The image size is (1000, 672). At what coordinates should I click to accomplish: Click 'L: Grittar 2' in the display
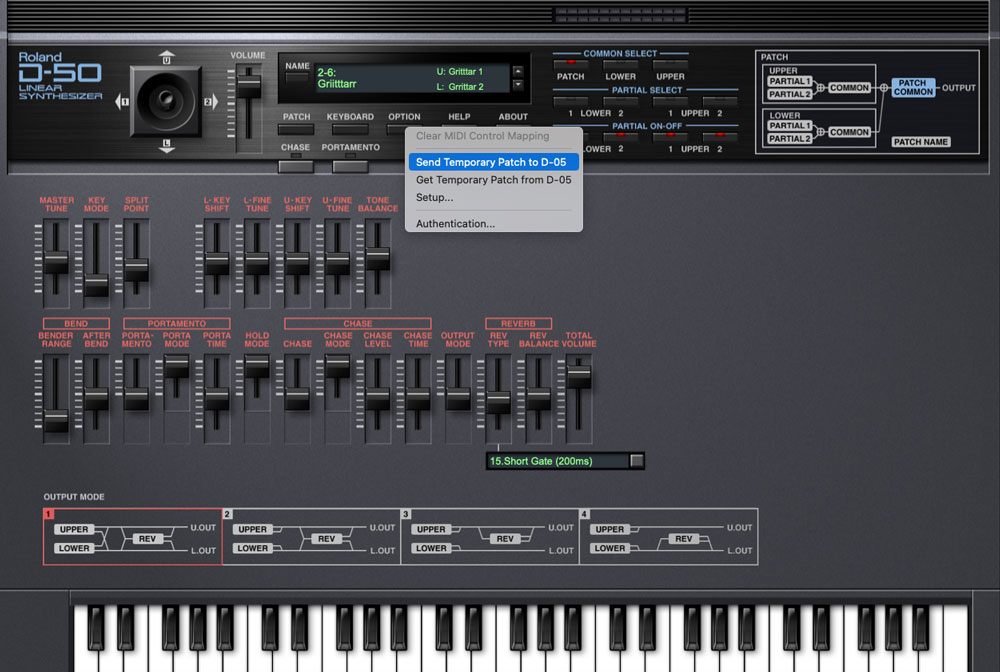point(460,87)
